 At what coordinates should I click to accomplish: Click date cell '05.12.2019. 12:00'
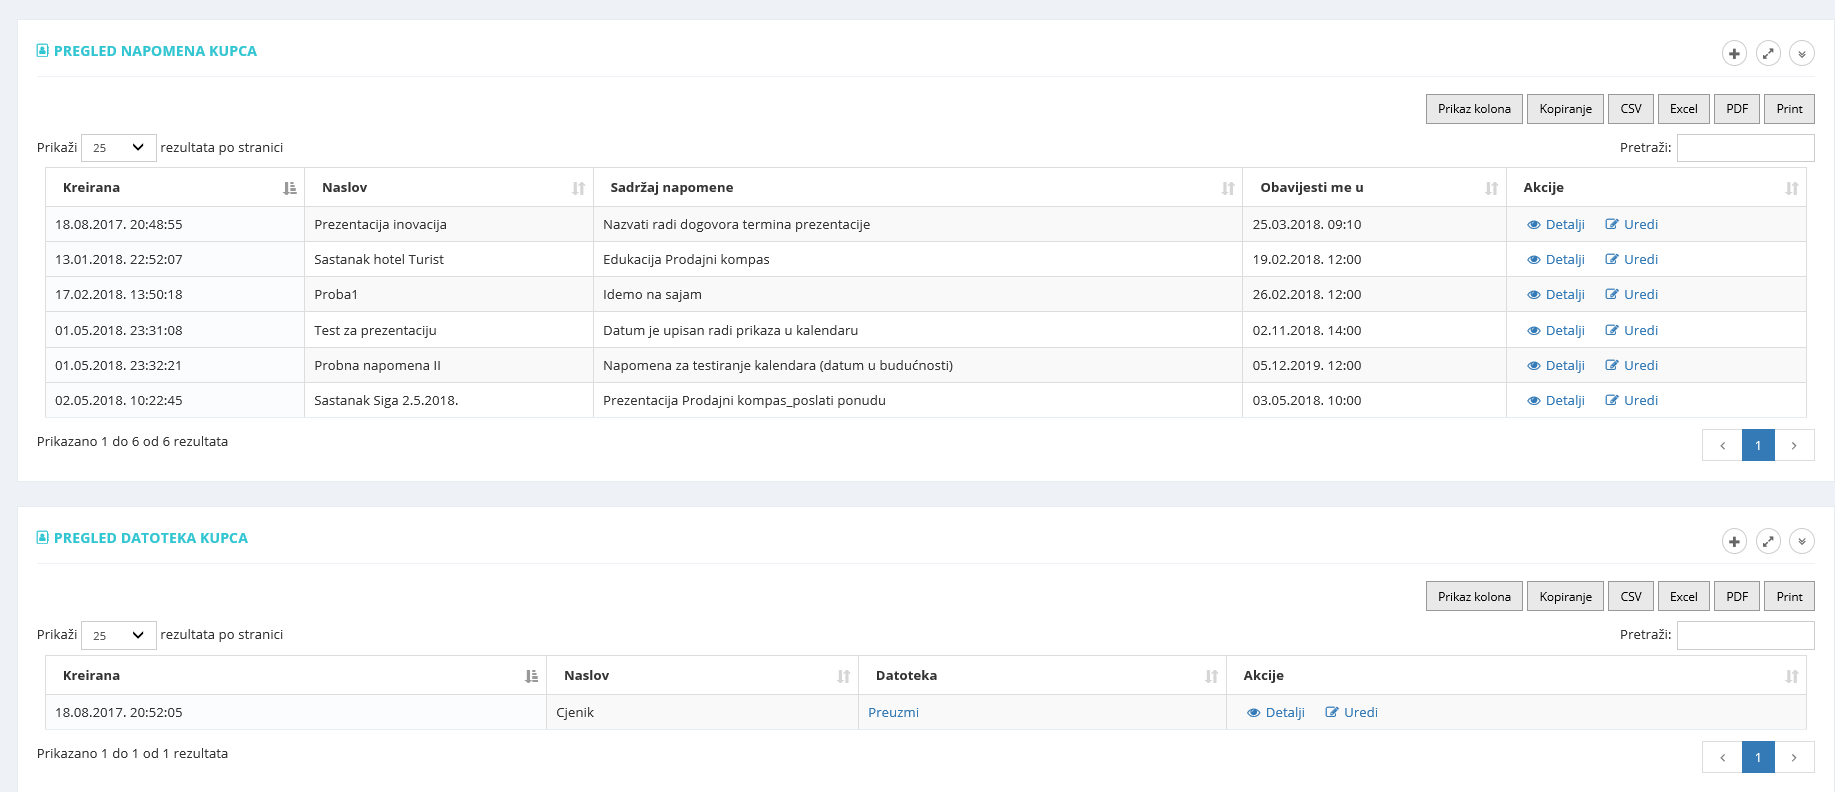(x=1375, y=366)
